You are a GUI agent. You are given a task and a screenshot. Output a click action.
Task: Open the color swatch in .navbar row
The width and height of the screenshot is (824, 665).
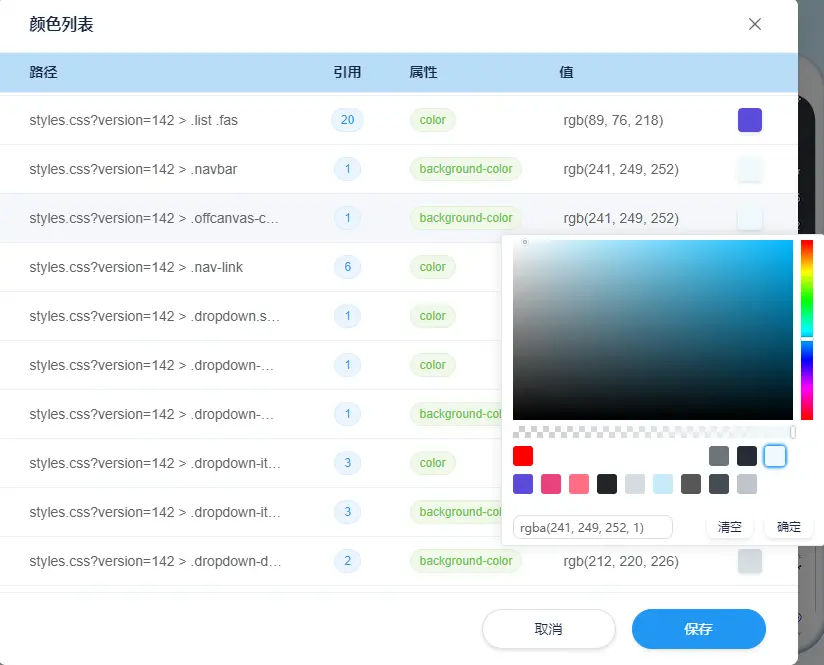pyautogui.click(x=749, y=169)
